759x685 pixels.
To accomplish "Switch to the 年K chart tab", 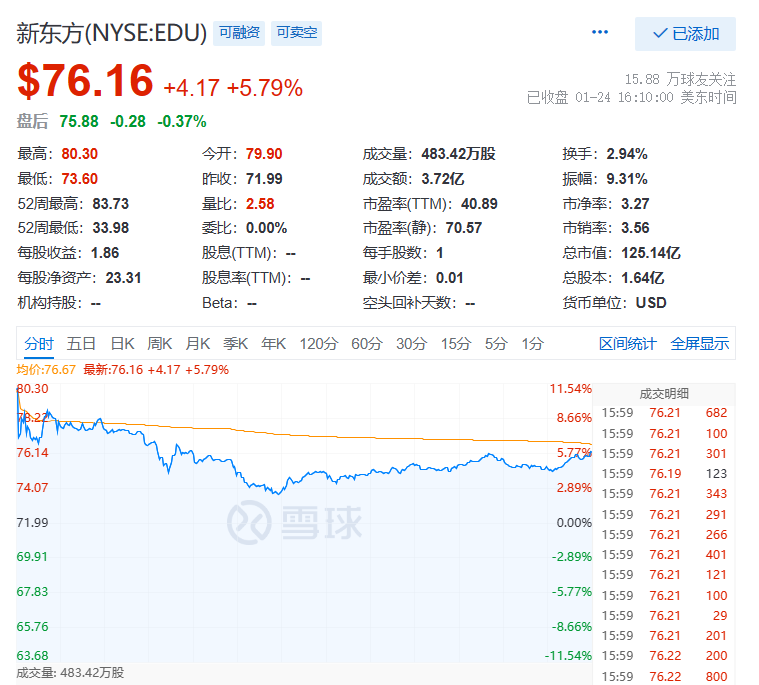I will [273, 344].
